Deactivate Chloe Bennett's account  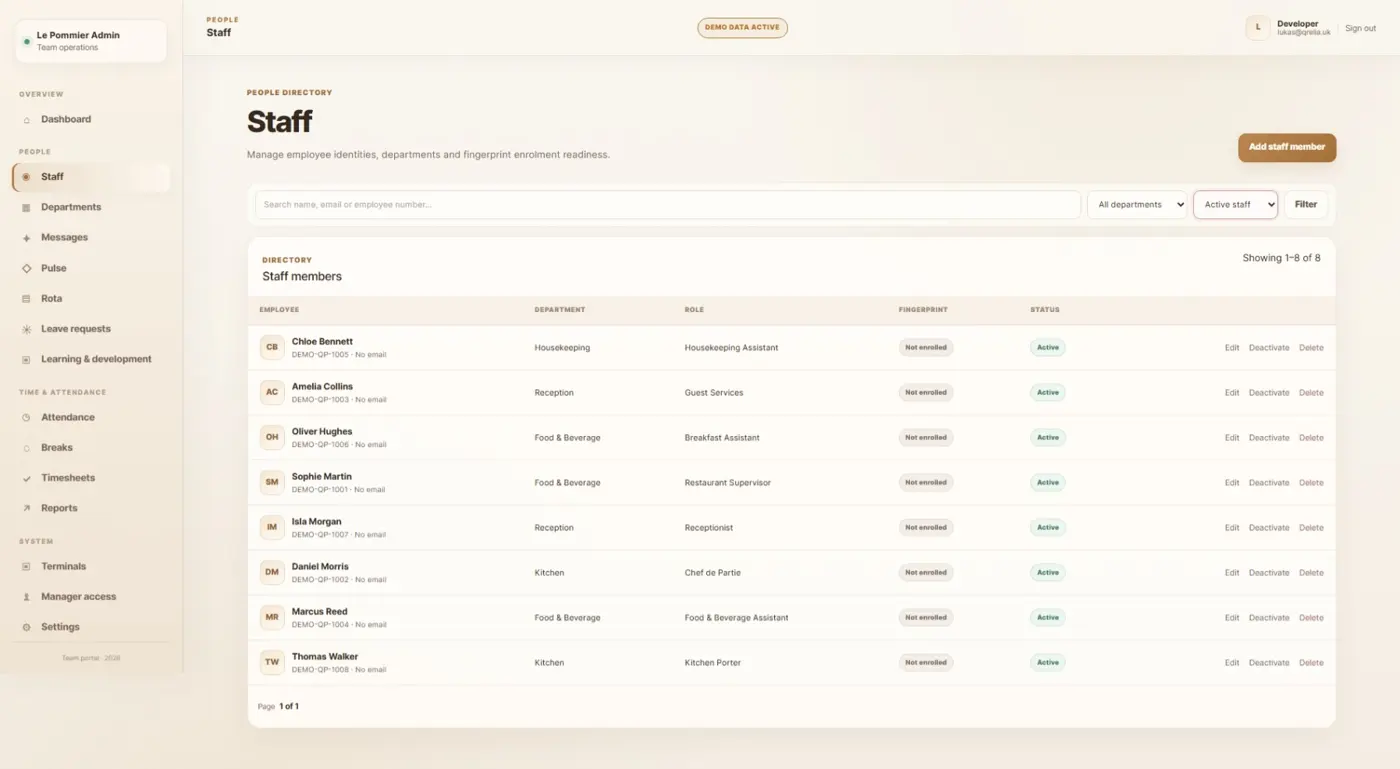click(1269, 348)
